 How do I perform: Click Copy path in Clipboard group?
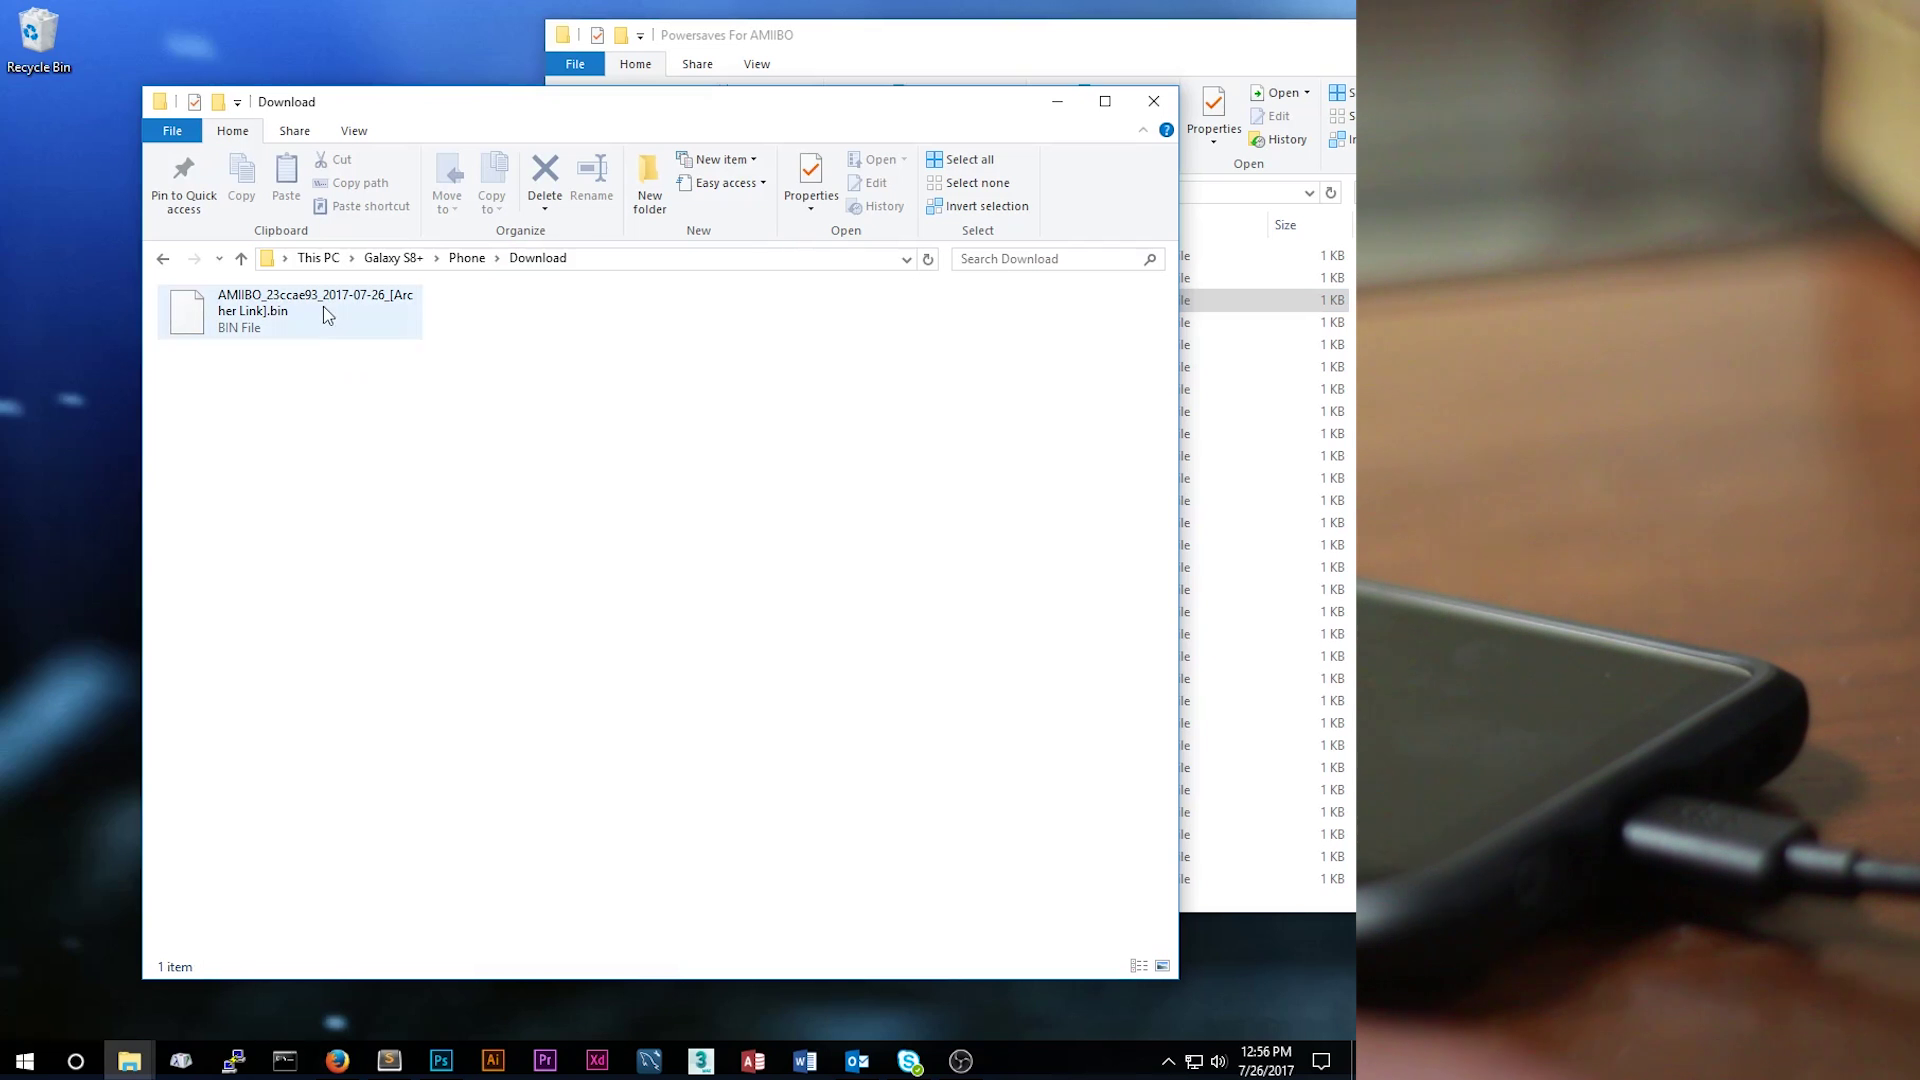[351, 183]
